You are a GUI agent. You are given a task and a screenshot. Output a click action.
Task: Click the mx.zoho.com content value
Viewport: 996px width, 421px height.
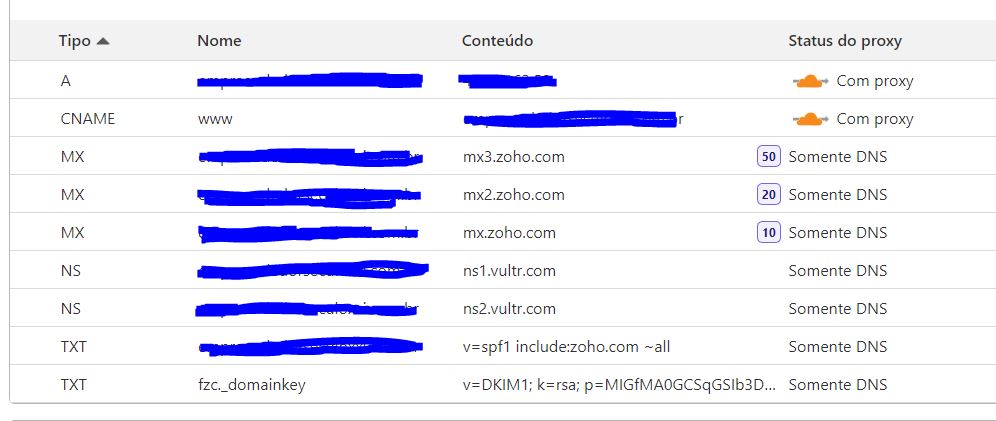pos(509,233)
